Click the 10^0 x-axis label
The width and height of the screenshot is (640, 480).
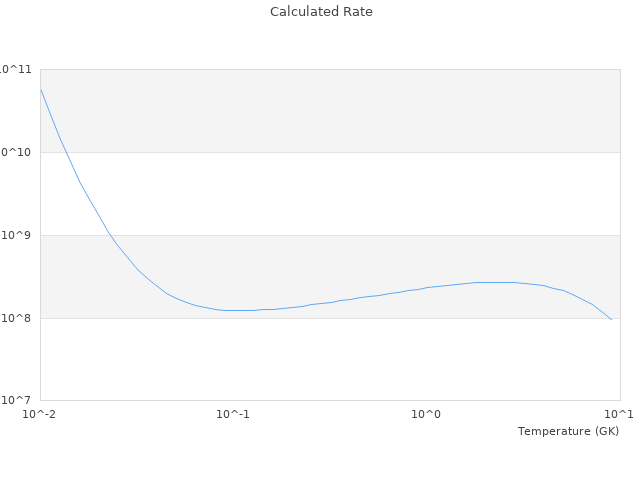coord(427,414)
